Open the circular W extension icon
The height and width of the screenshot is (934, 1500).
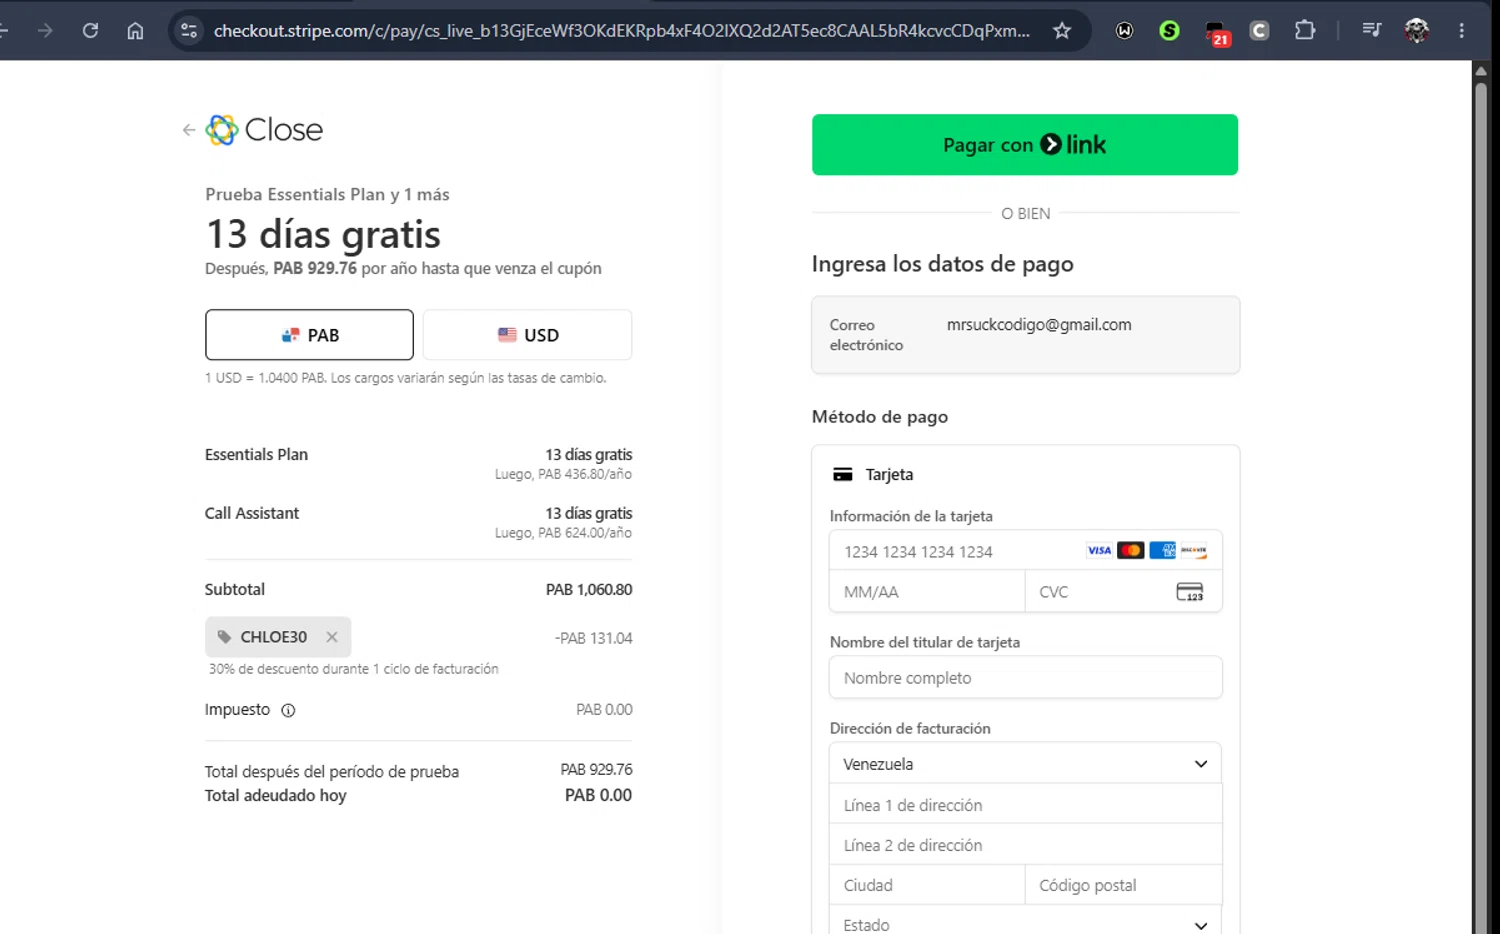(1125, 31)
